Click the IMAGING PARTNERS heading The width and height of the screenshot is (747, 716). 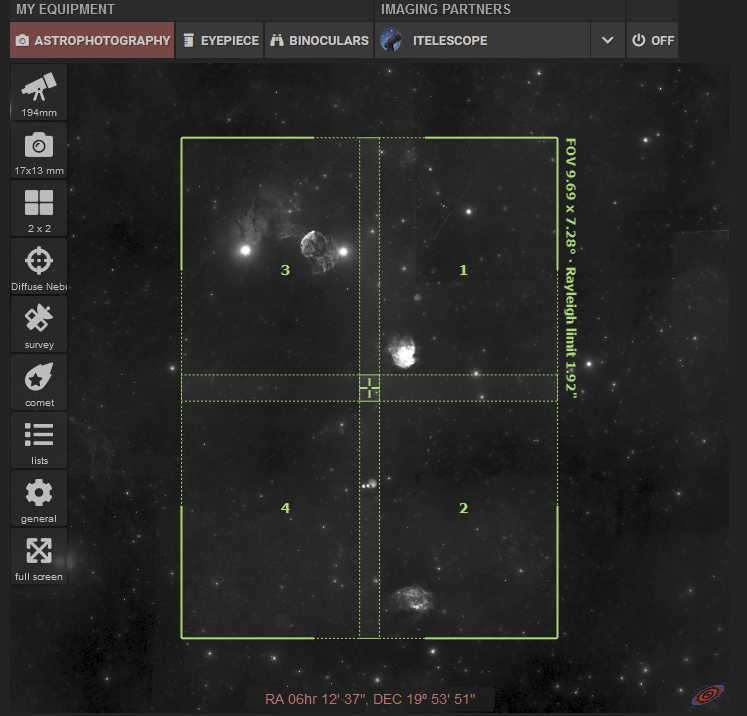[445, 9]
